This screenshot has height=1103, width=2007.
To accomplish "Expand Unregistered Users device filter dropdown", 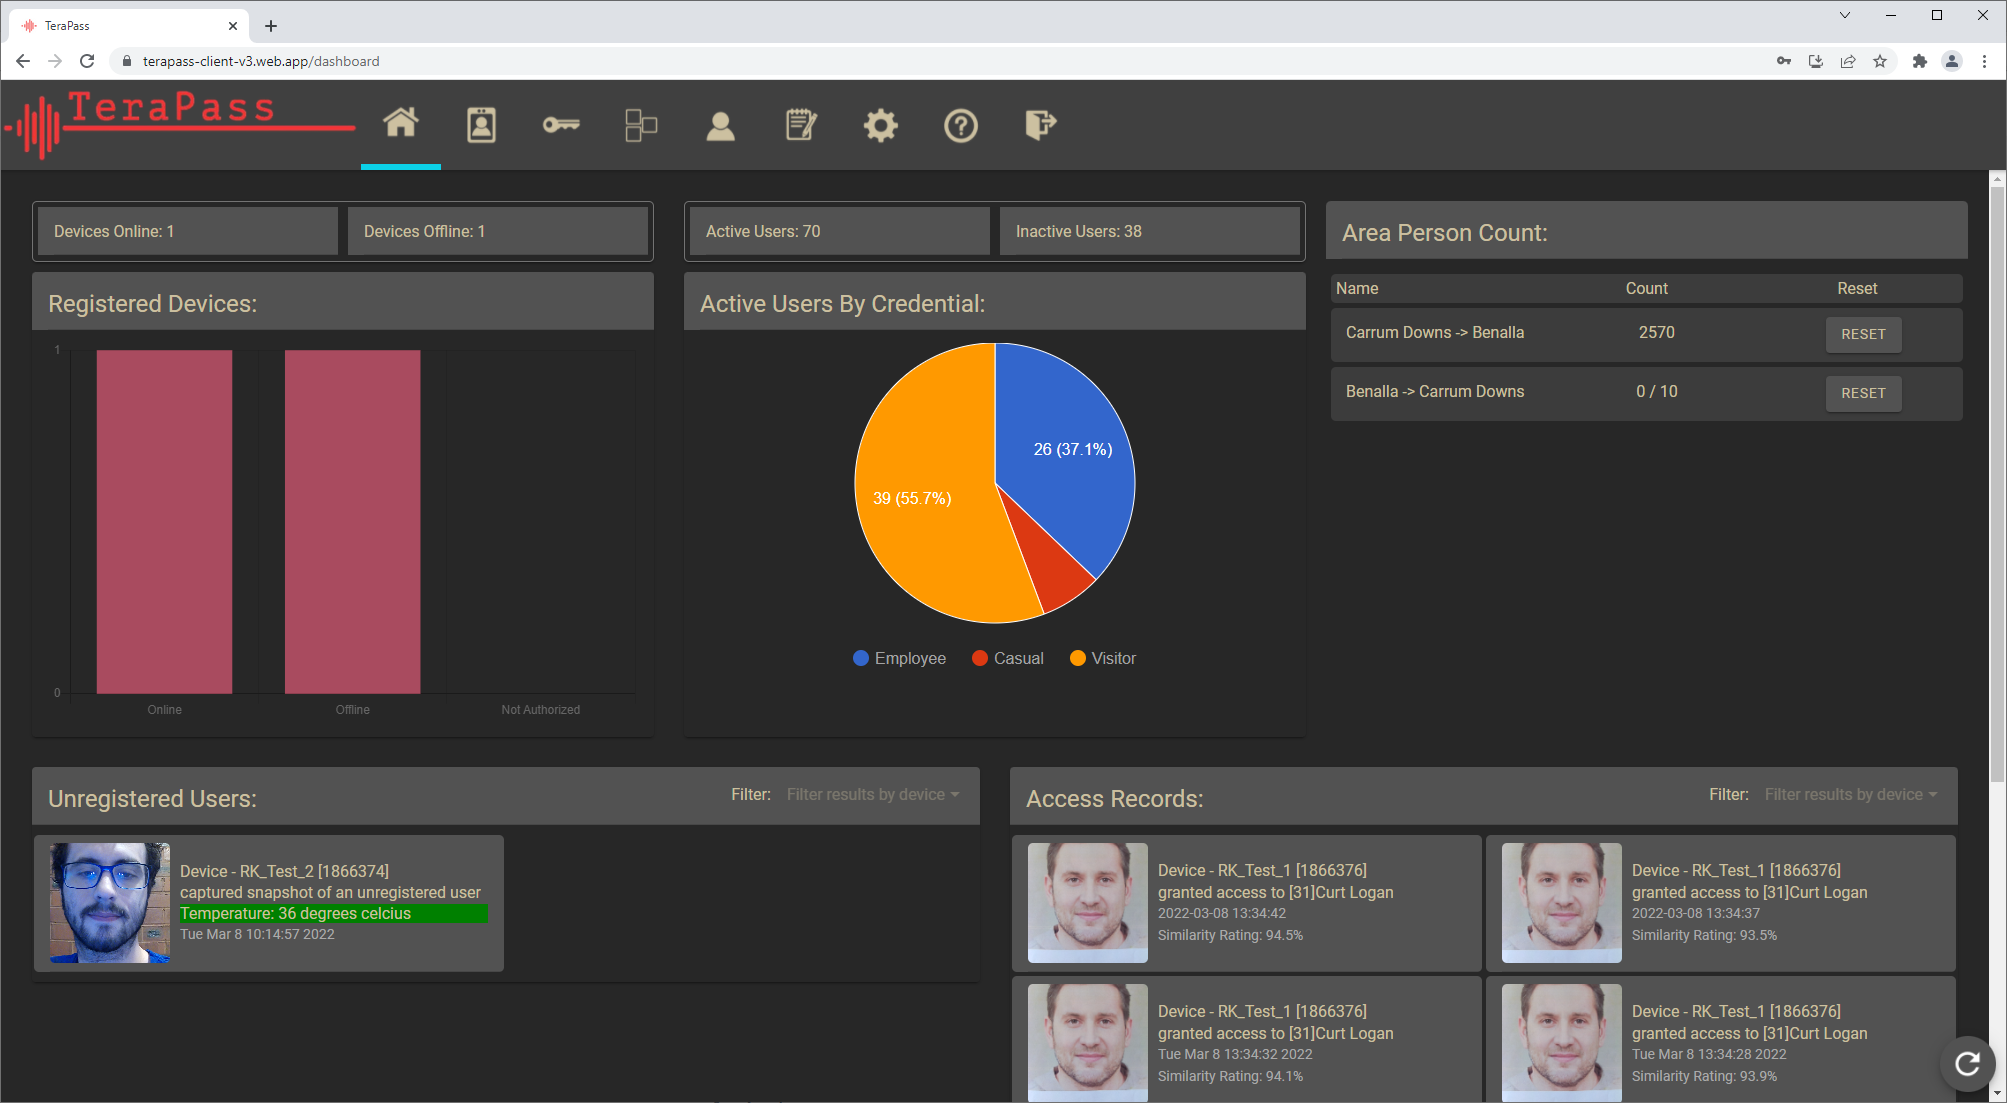I will [872, 794].
